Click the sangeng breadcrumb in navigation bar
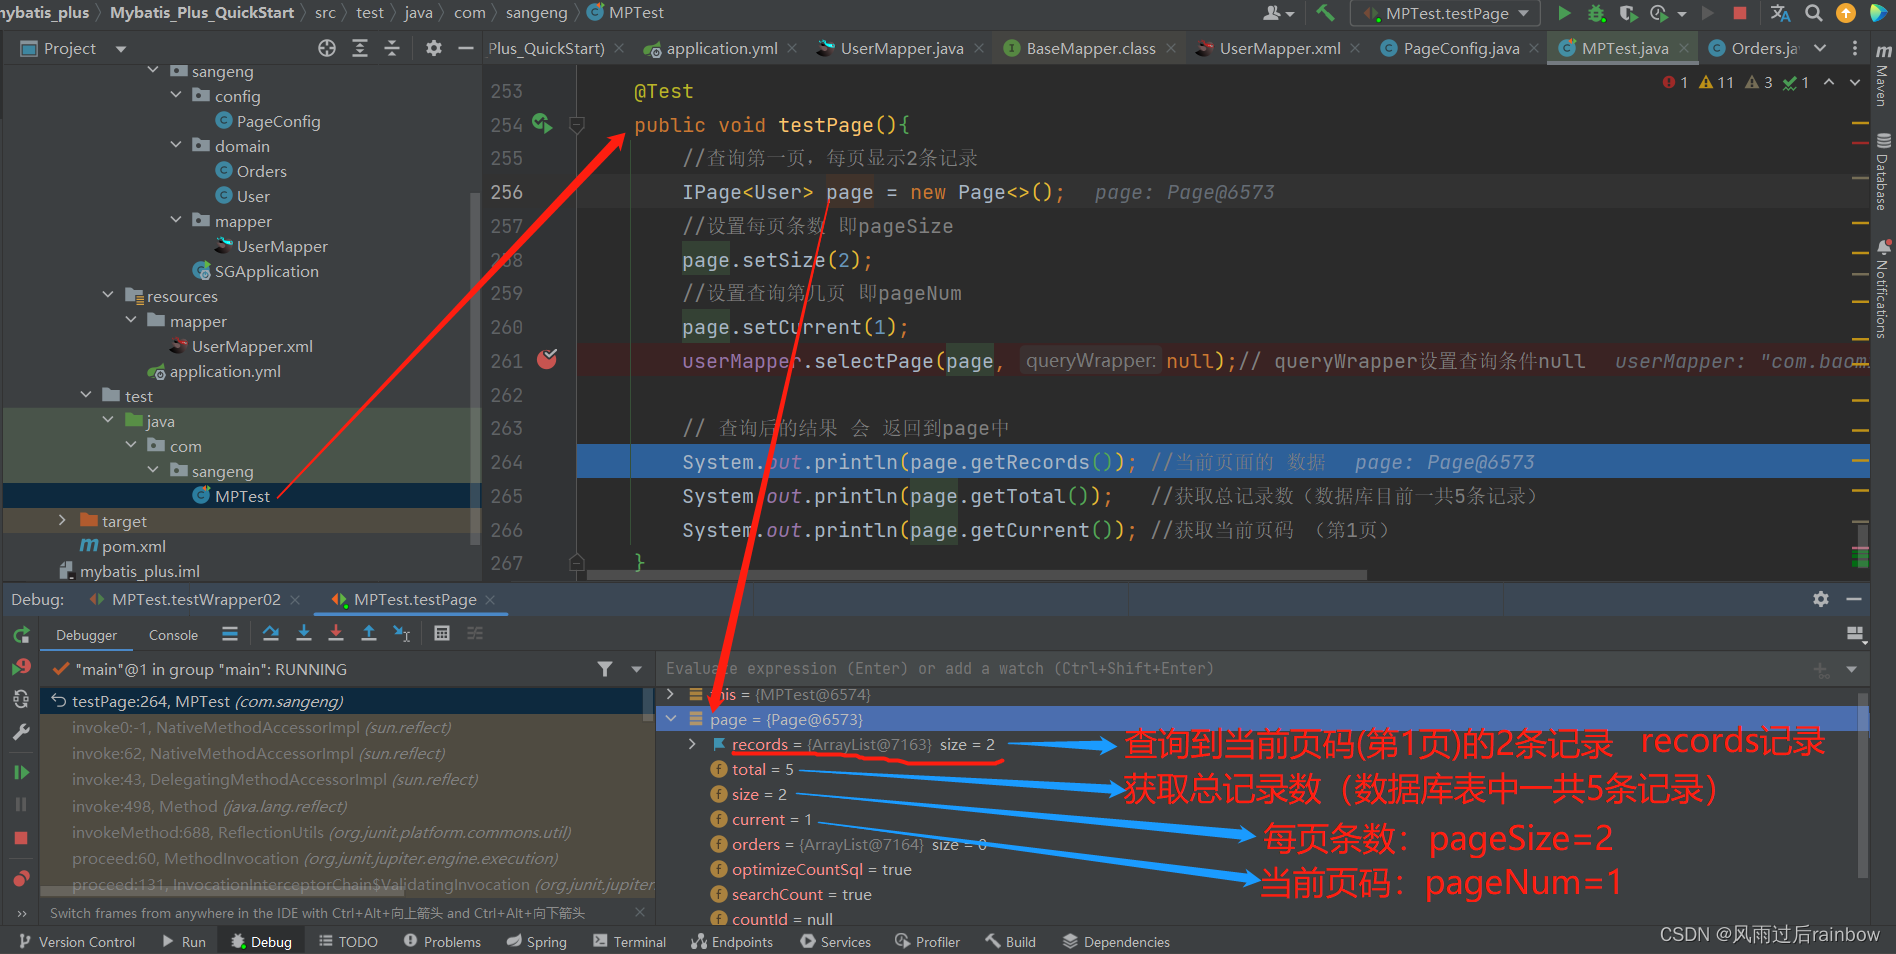Image resolution: width=1896 pixels, height=954 pixels. pos(536,13)
